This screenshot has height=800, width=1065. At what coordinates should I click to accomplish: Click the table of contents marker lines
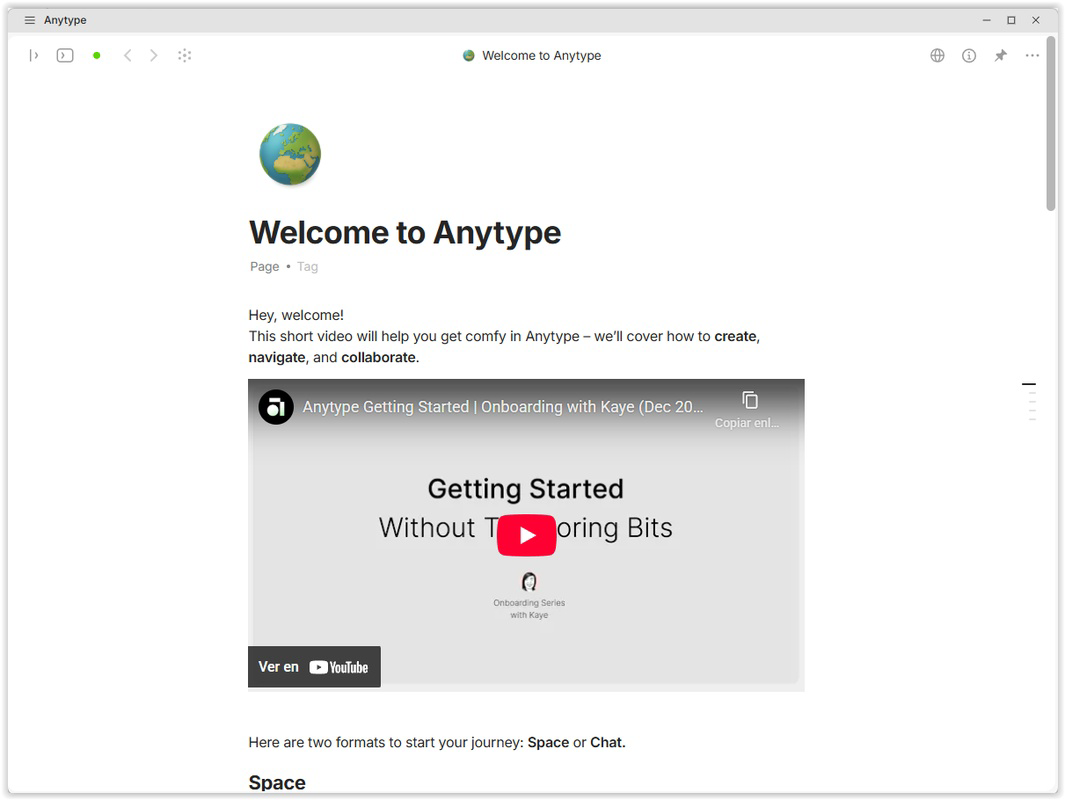pos(1031,402)
